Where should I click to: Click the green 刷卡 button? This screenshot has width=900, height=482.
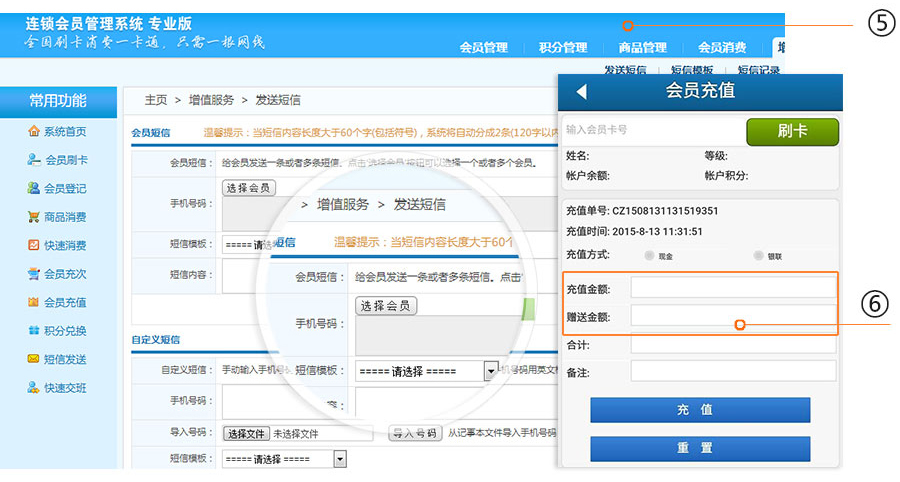click(792, 132)
